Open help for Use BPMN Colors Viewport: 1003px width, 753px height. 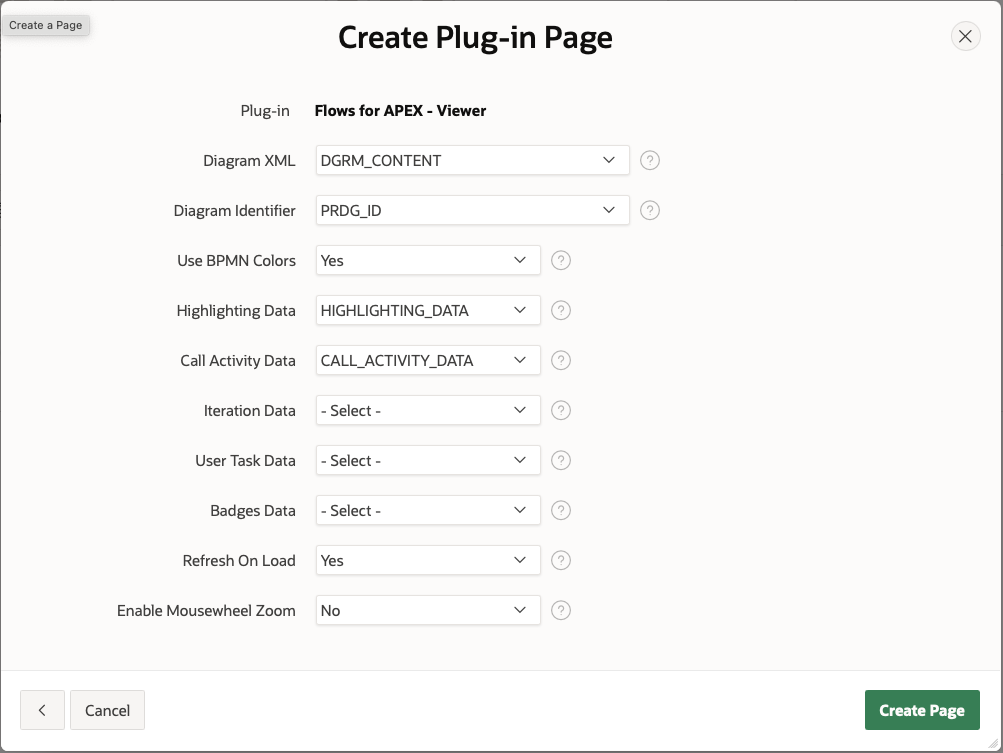click(x=561, y=260)
